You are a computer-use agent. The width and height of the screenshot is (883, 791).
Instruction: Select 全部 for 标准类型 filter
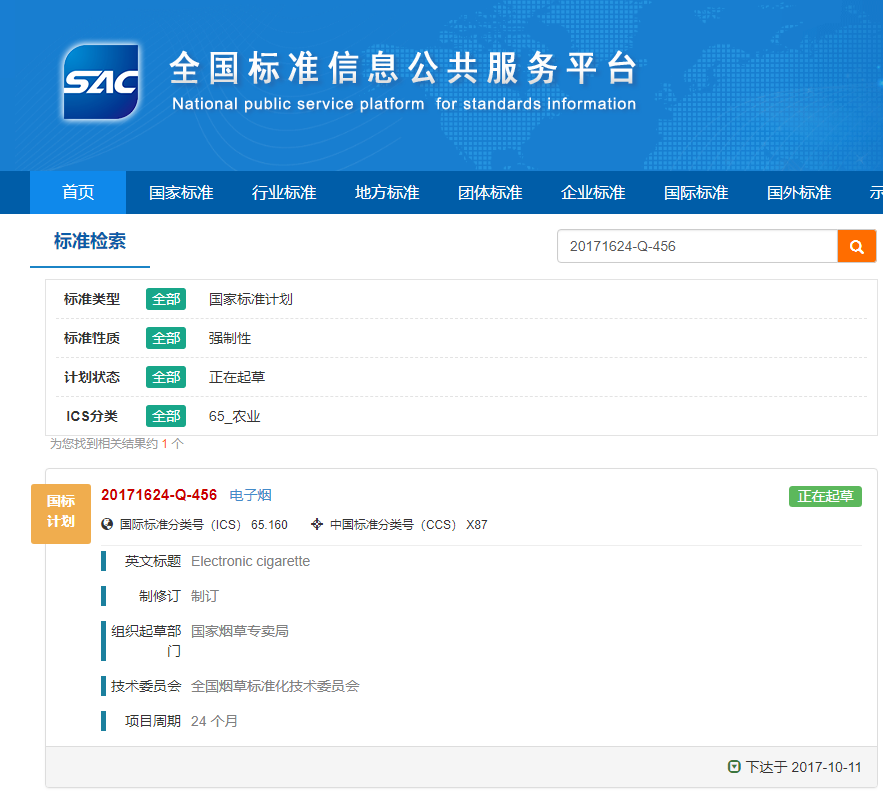point(166,299)
